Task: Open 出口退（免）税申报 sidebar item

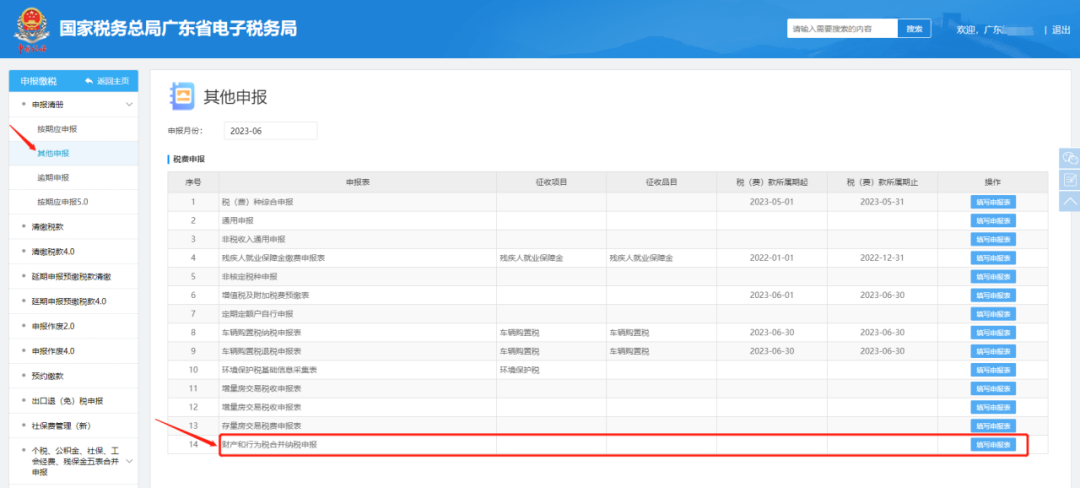Action: pos(66,401)
